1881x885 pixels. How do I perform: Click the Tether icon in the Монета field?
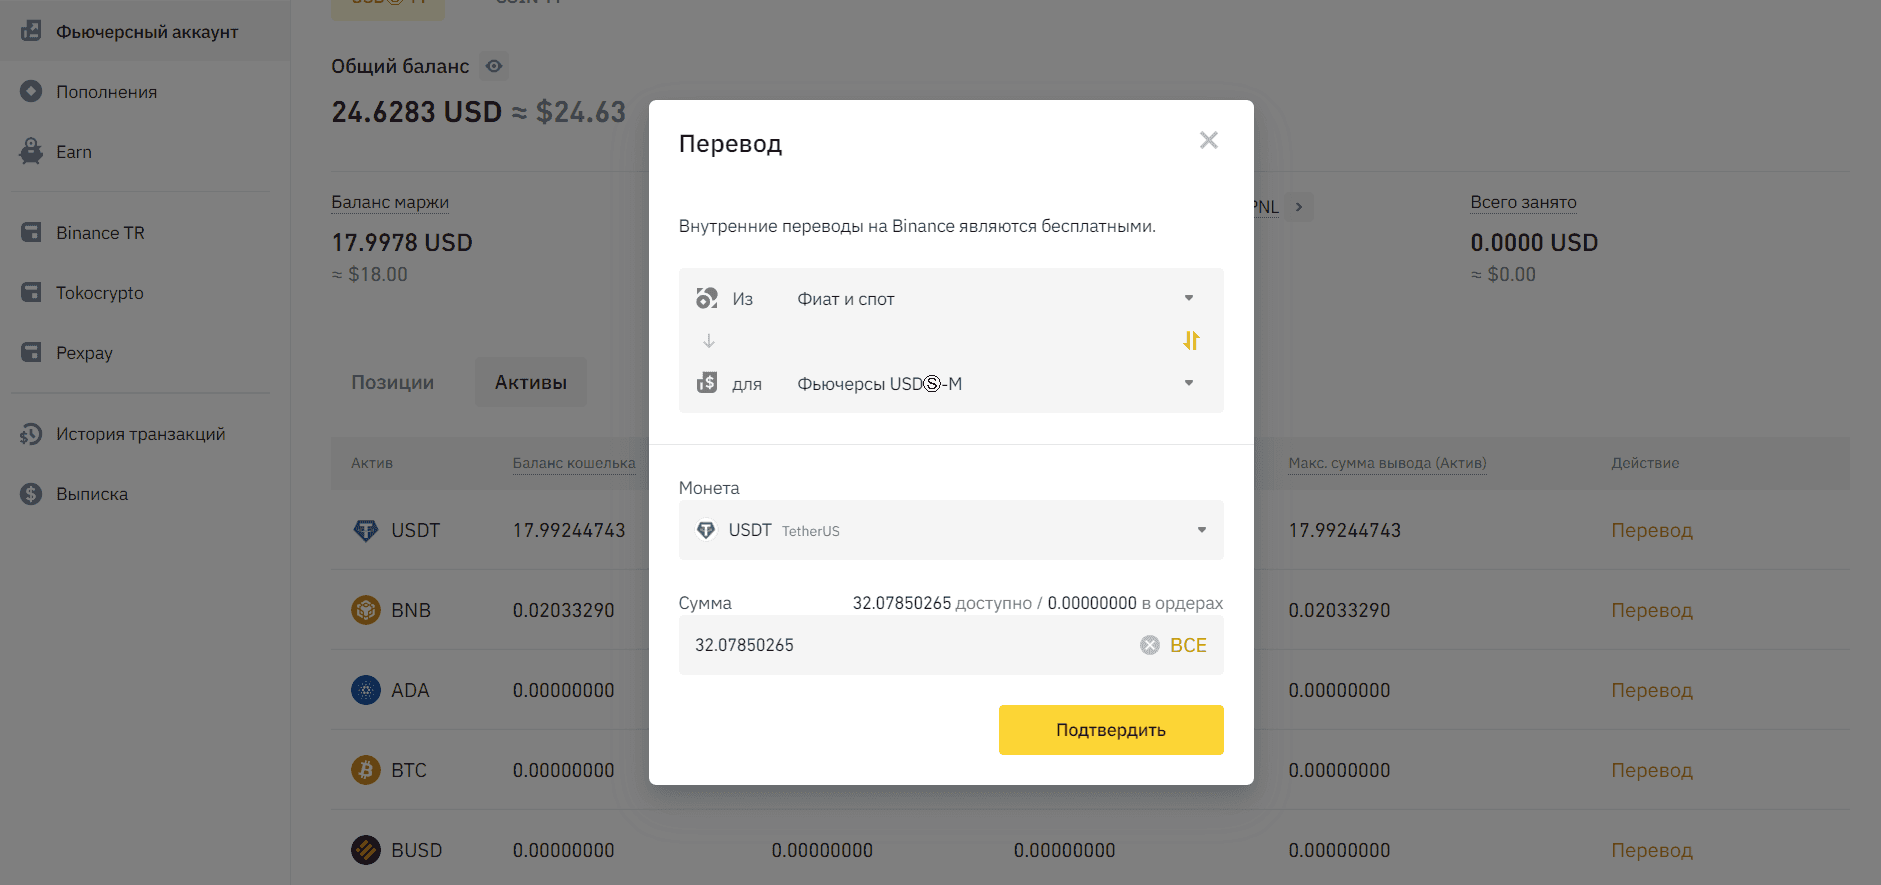coord(706,530)
